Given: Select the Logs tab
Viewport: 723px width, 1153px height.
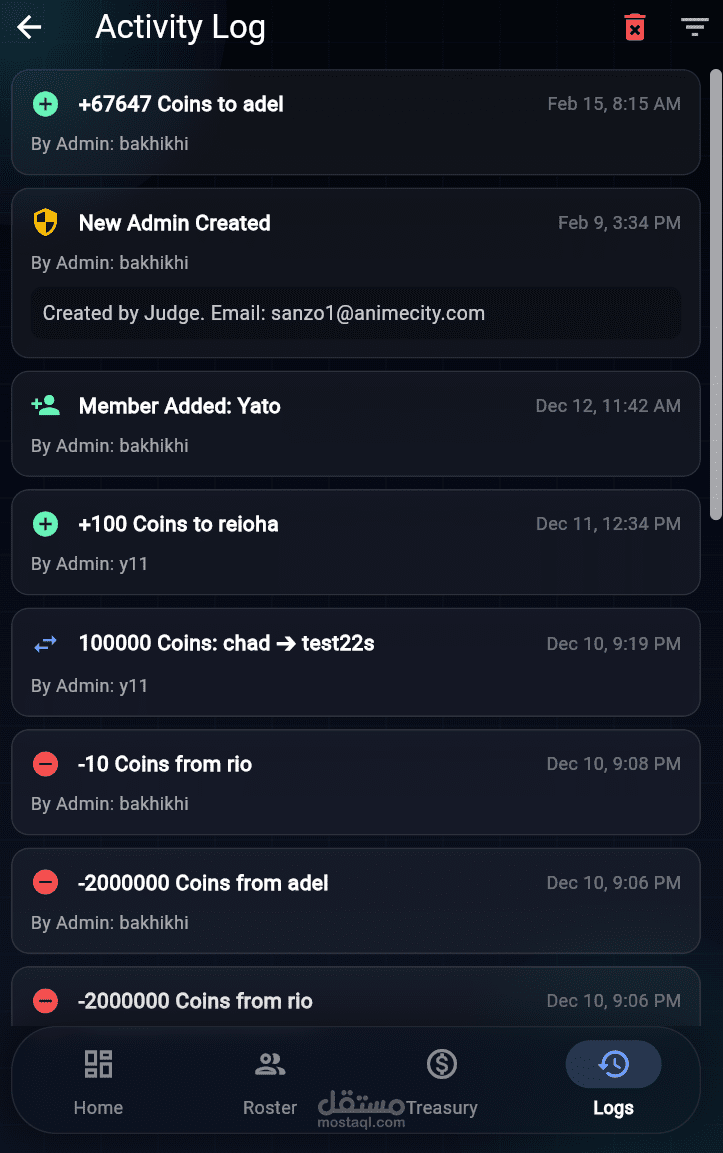Looking at the screenshot, I should (613, 1082).
